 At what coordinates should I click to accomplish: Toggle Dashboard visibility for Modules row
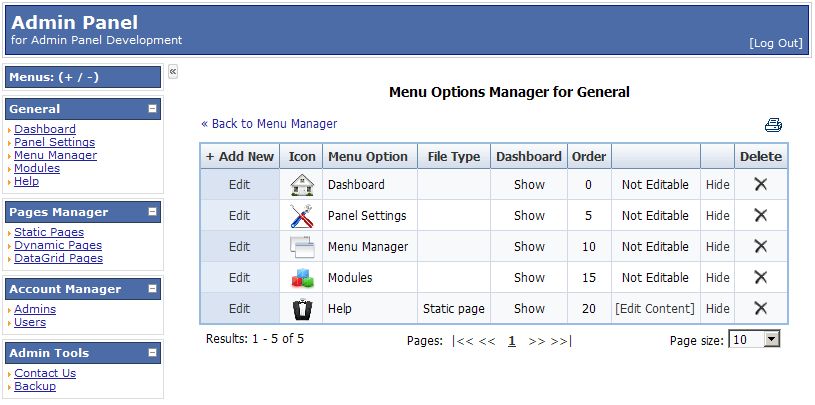pos(529,278)
